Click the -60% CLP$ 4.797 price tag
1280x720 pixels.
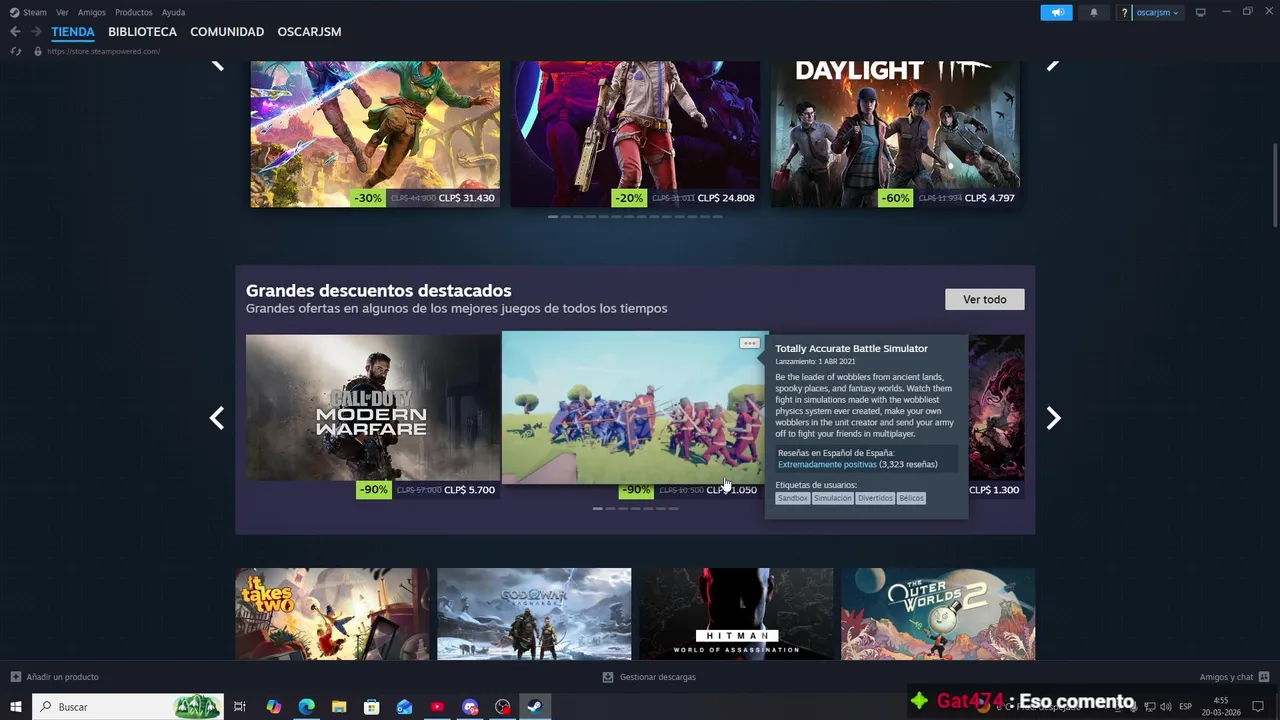[948, 198]
